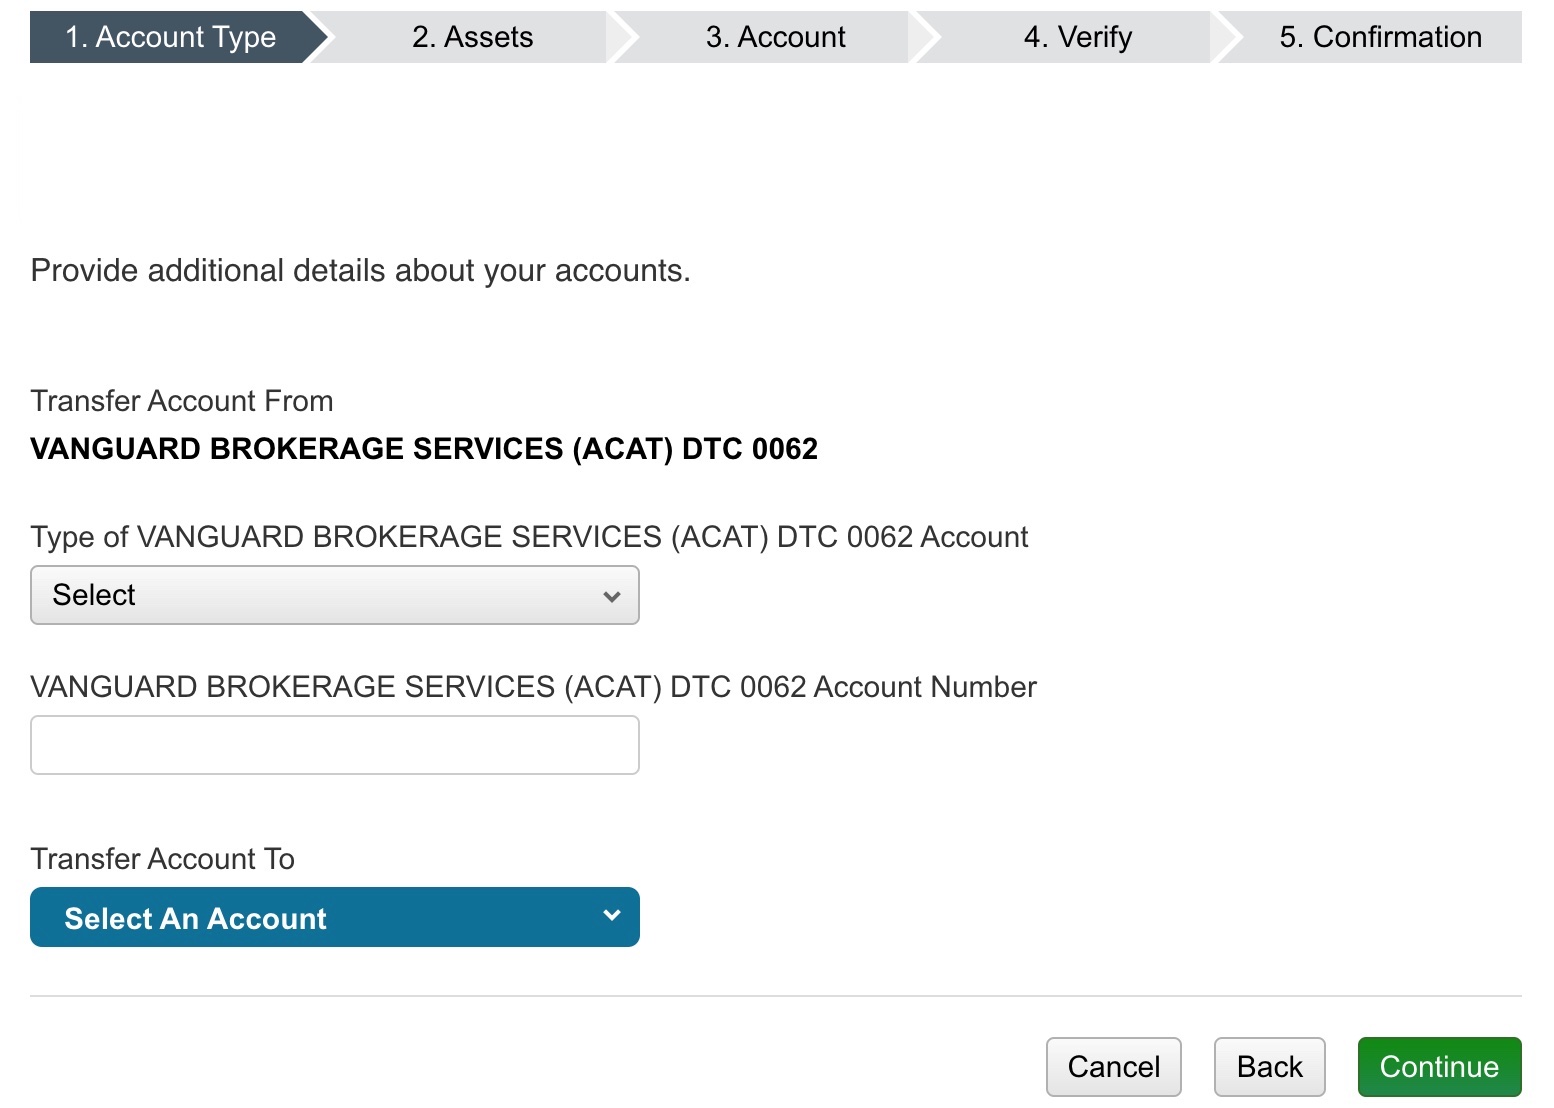The height and width of the screenshot is (1108, 1554).
Task: Go to the 1. Account Type step
Action: [x=170, y=37]
